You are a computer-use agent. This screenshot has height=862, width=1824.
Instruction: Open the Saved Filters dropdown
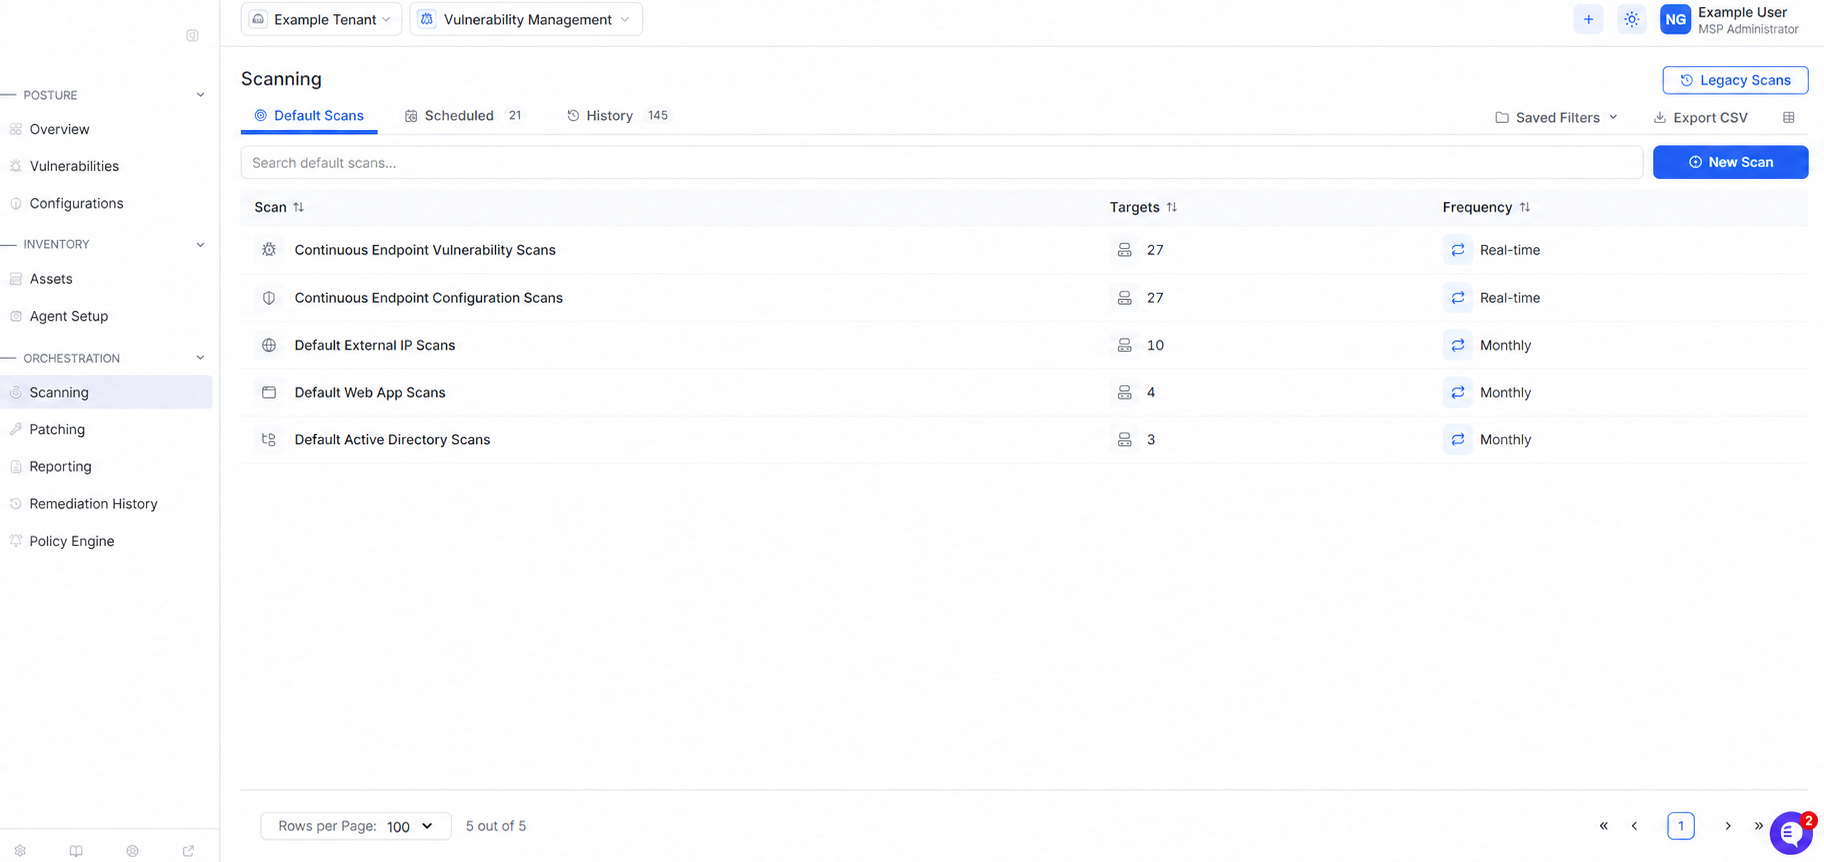(x=1556, y=117)
